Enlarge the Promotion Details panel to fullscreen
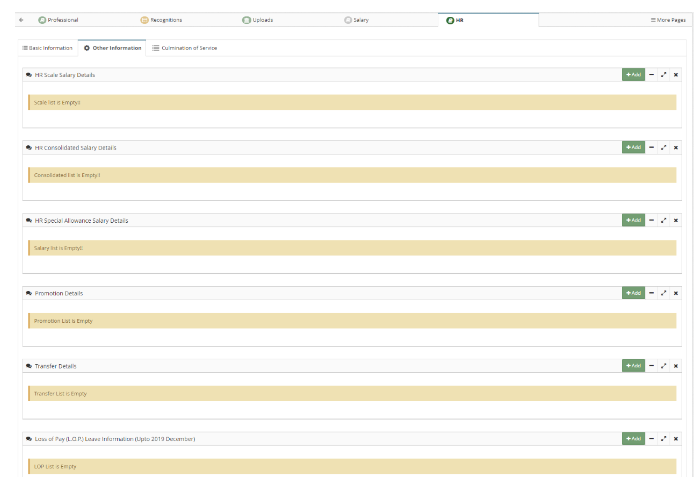The height and width of the screenshot is (487, 696). [x=664, y=293]
